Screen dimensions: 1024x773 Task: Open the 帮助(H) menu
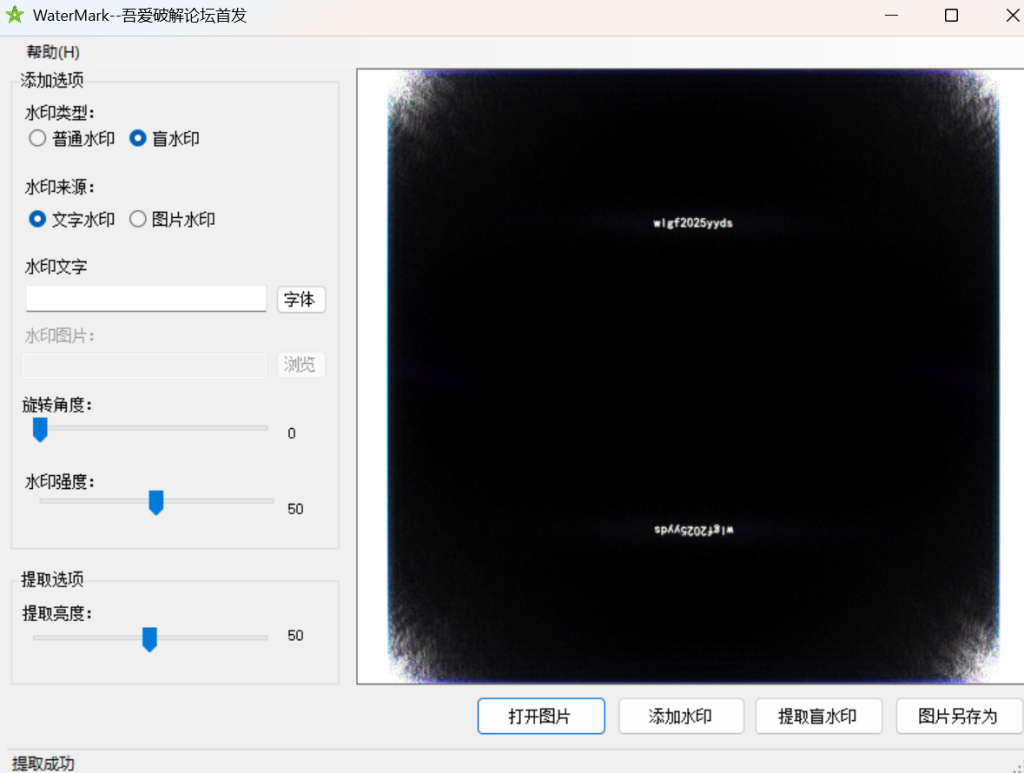point(53,52)
